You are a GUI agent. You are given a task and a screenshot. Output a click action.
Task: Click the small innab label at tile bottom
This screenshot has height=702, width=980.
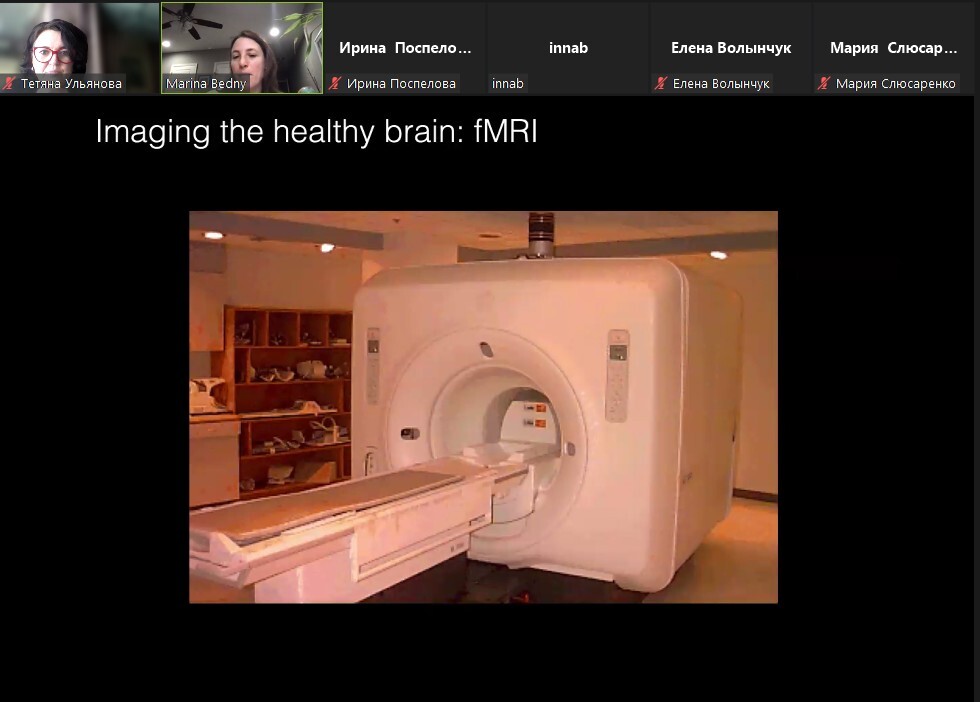pyautogui.click(x=508, y=84)
